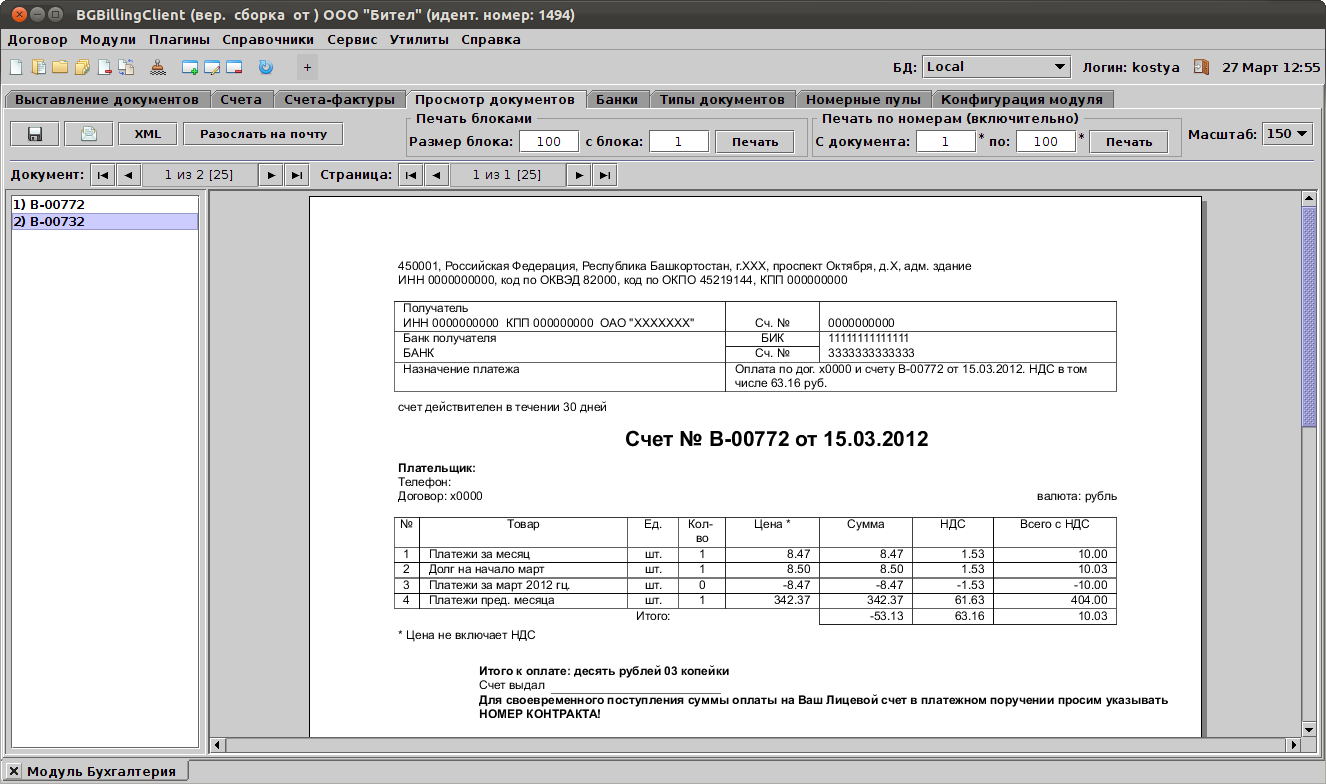Click the logout door icon near login
Image resolution: width=1326 pixels, height=784 pixels.
1201,67
